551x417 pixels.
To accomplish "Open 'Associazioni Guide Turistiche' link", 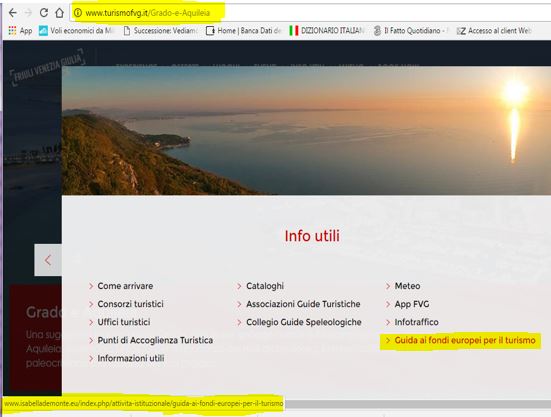I will (303, 304).
